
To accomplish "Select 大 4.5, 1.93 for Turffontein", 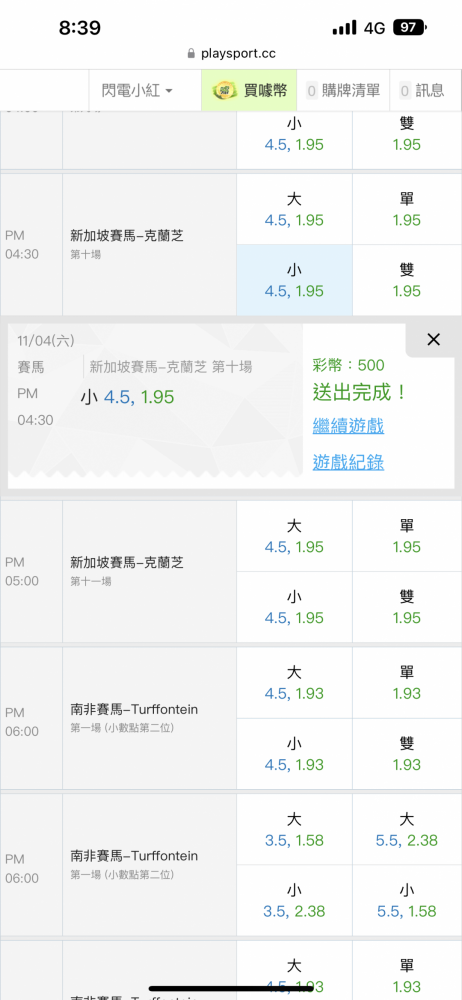I will click(294, 682).
